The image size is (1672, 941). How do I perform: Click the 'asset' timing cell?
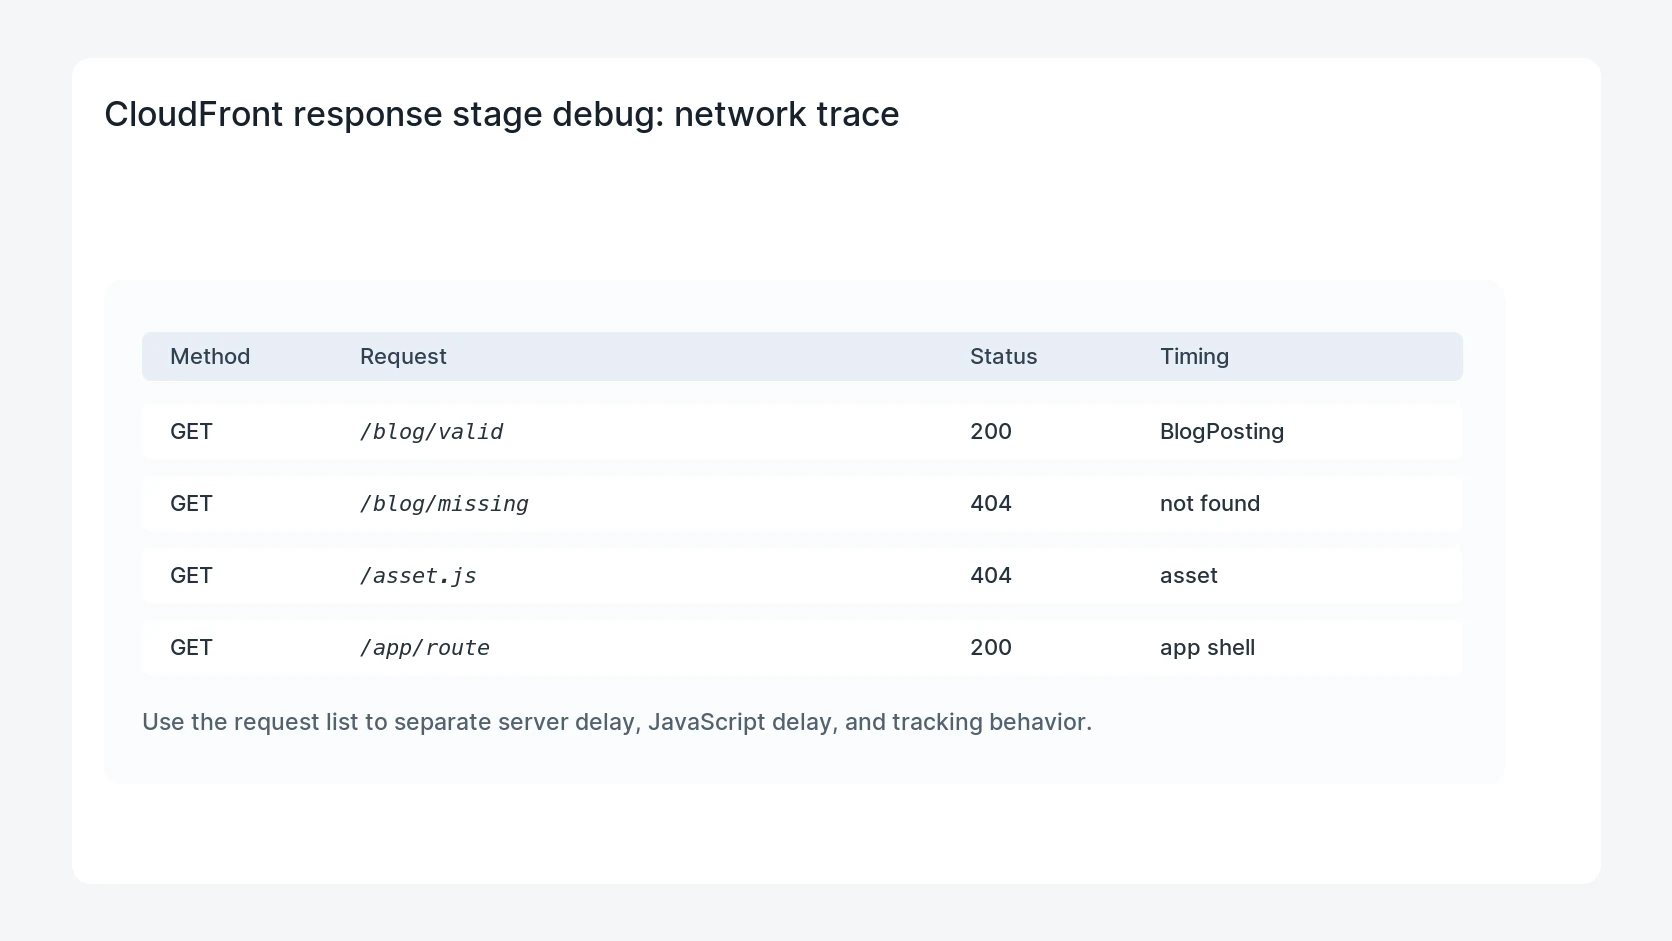coord(1189,575)
